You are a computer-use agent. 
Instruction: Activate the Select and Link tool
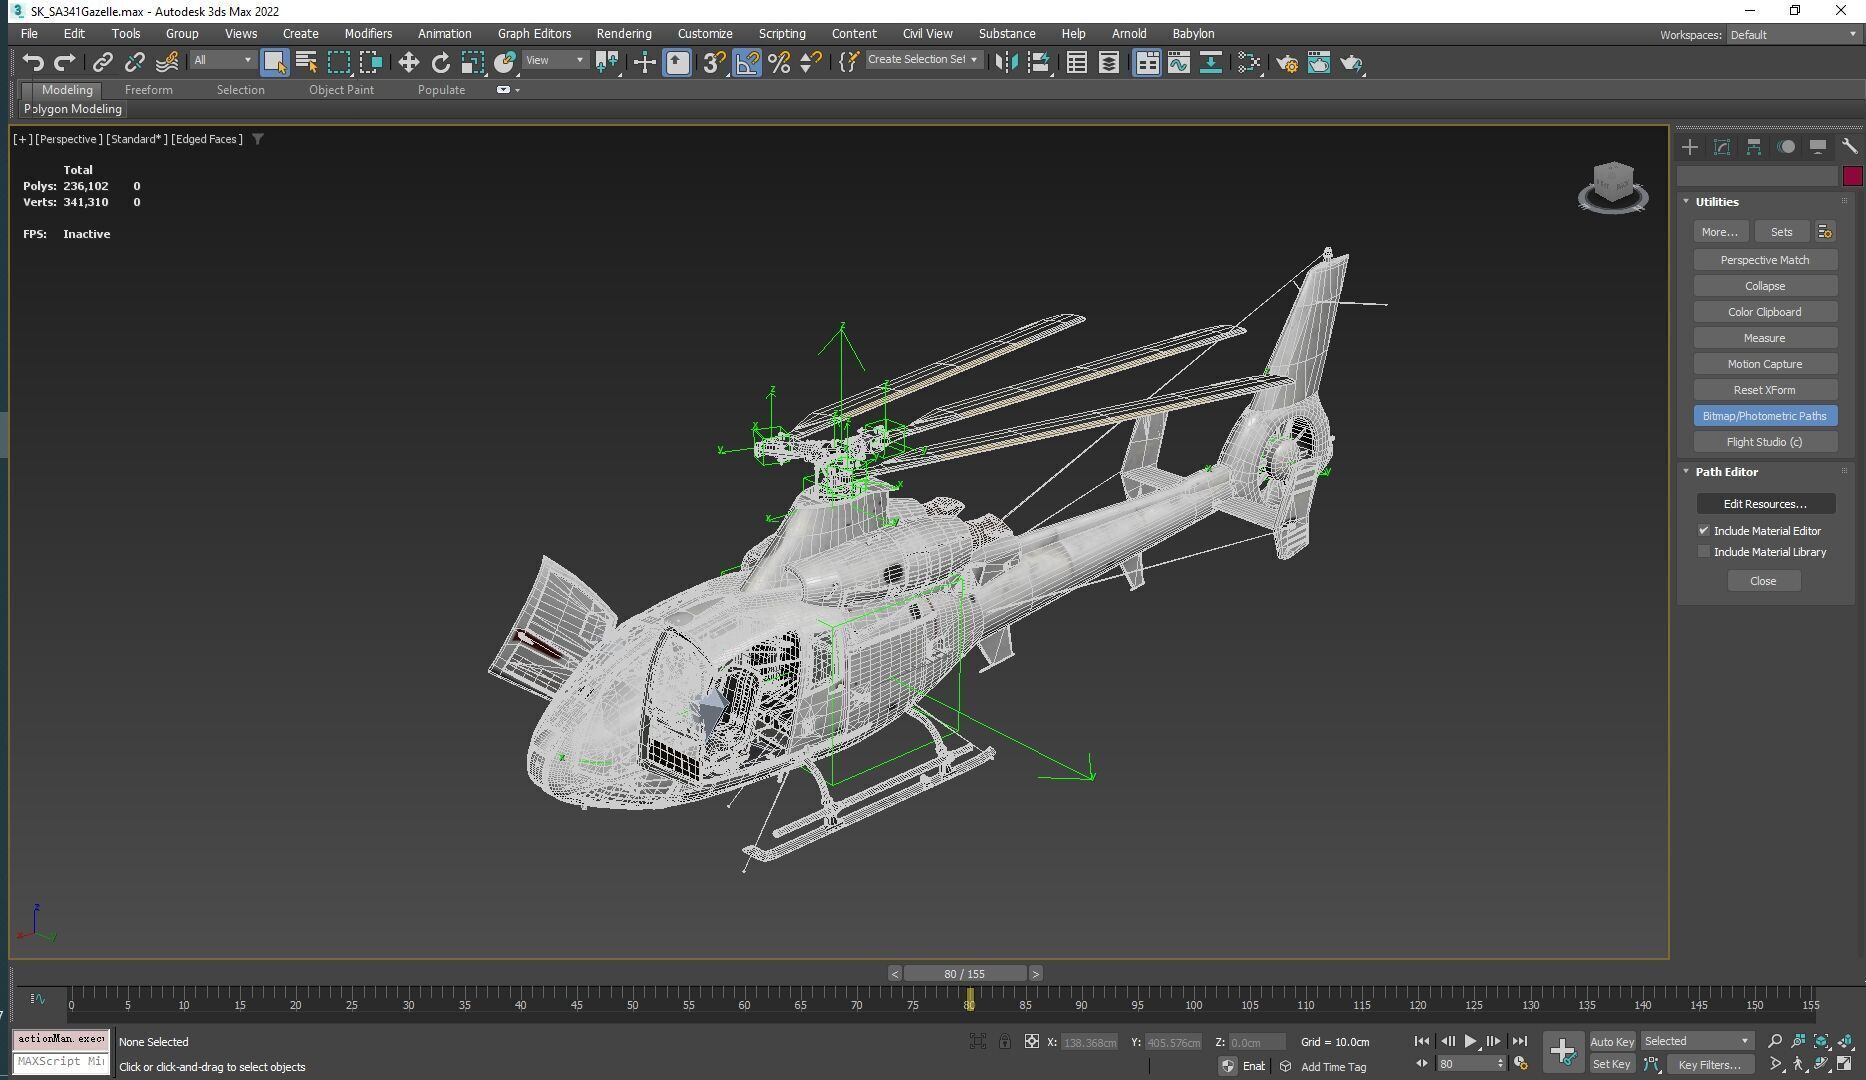tap(102, 62)
